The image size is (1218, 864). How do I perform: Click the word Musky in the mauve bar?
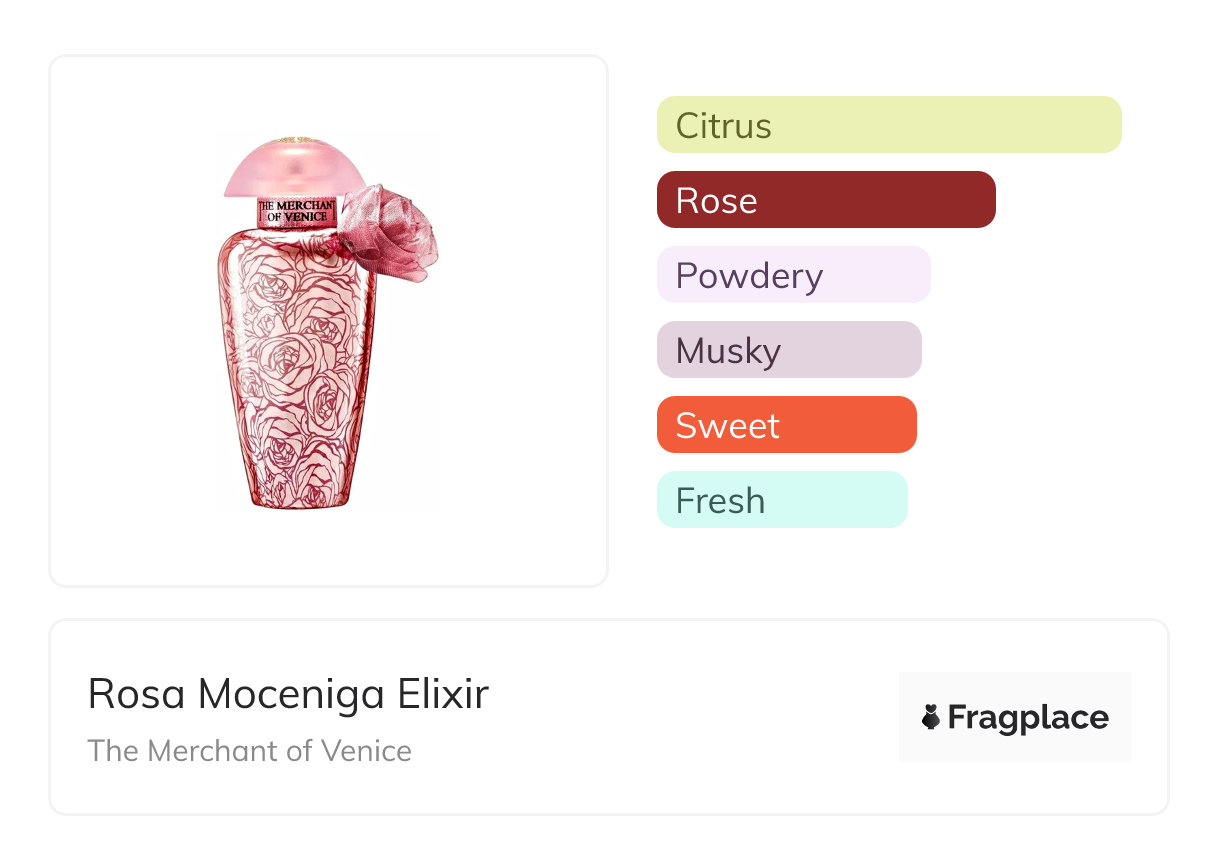pyautogui.click(x=727, y=351)
